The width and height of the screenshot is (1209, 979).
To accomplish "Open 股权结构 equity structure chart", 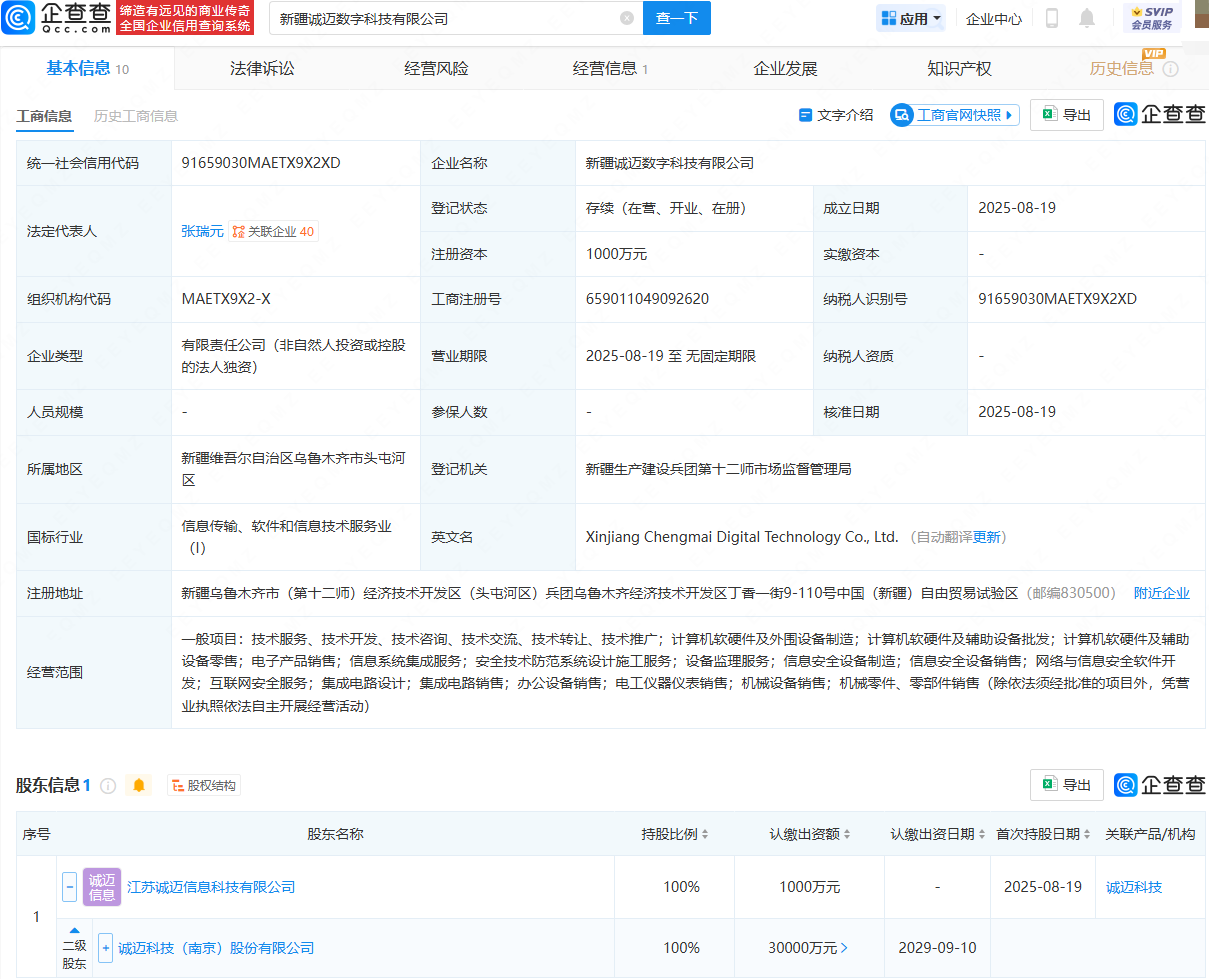I will [204, 785].
